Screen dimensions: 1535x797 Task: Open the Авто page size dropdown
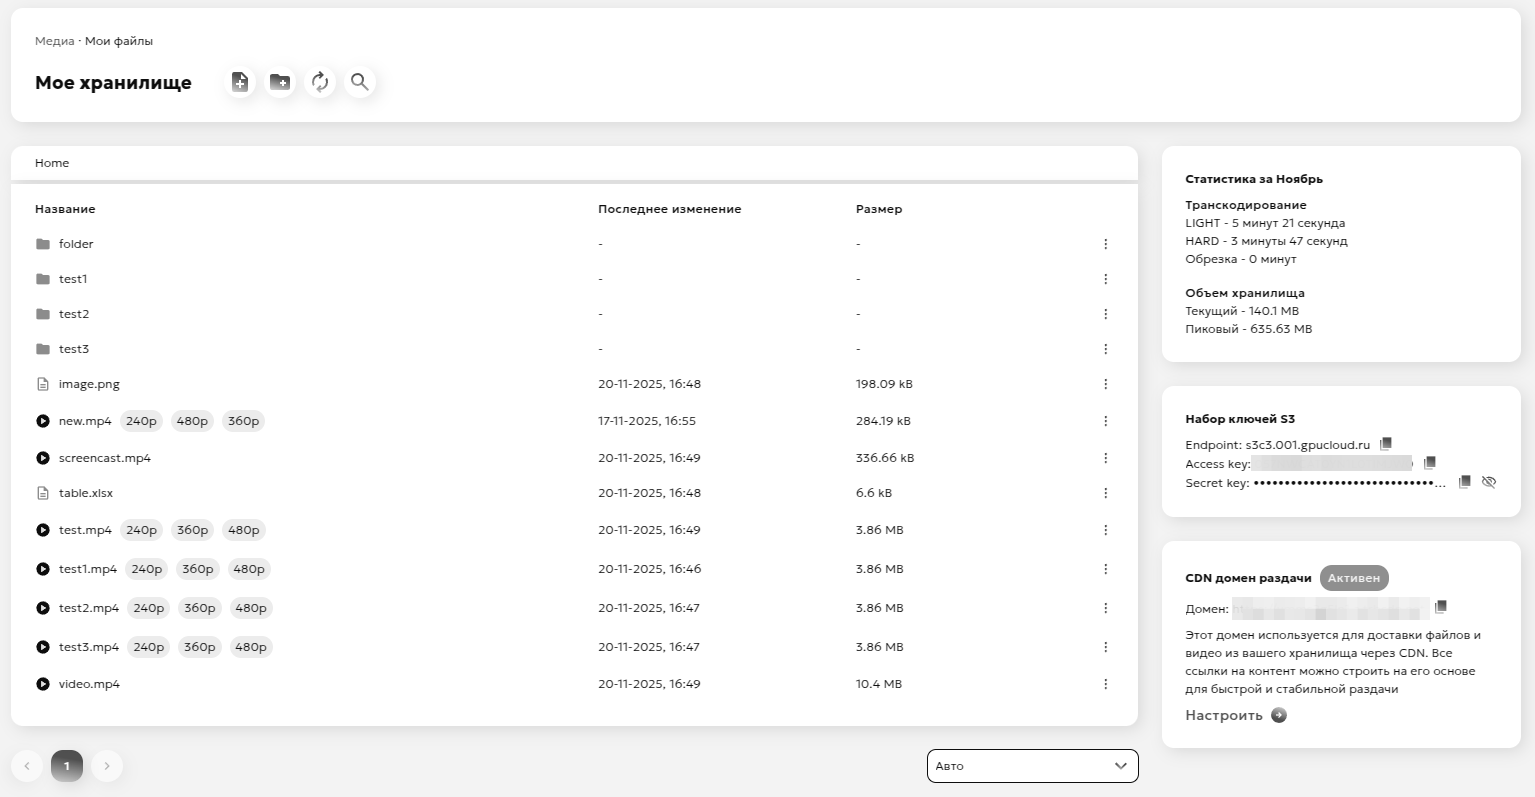1032,766
